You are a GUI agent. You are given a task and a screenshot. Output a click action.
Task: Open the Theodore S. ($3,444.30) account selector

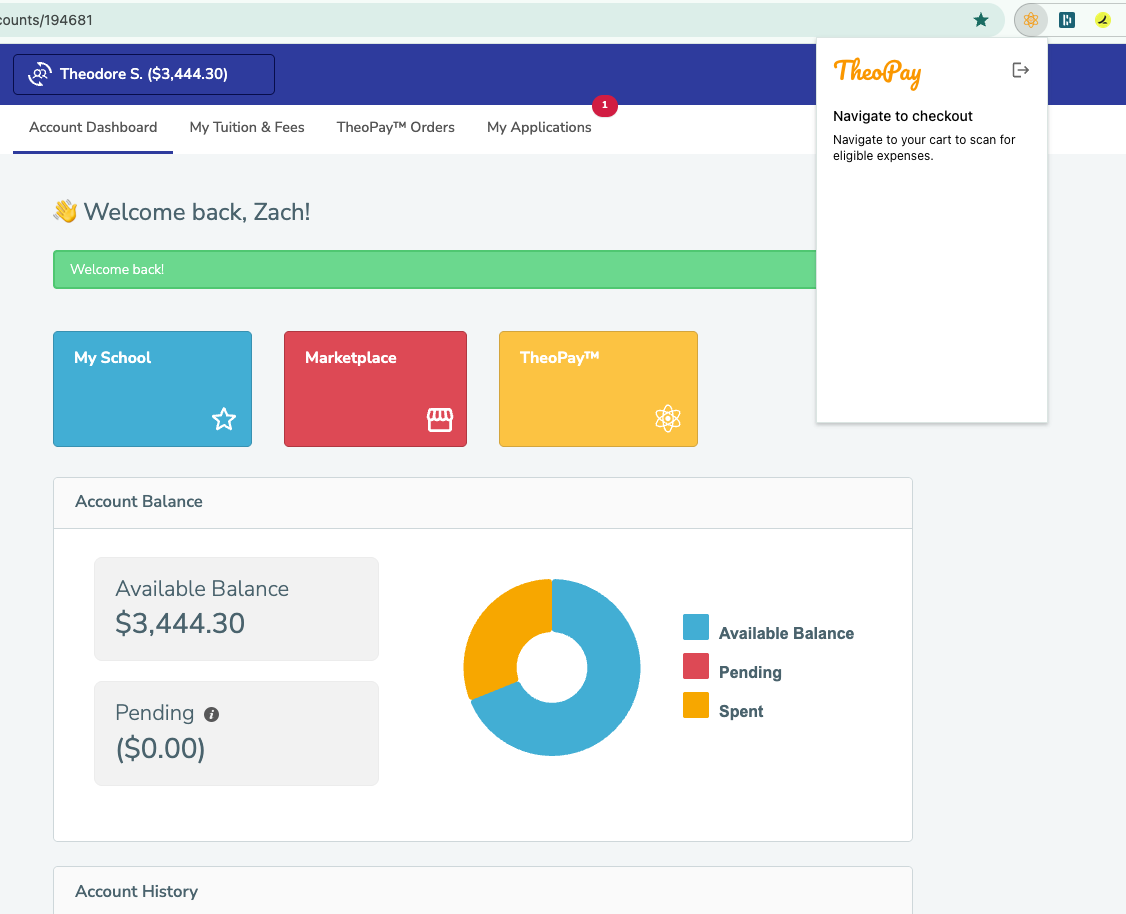pos(144,74)
